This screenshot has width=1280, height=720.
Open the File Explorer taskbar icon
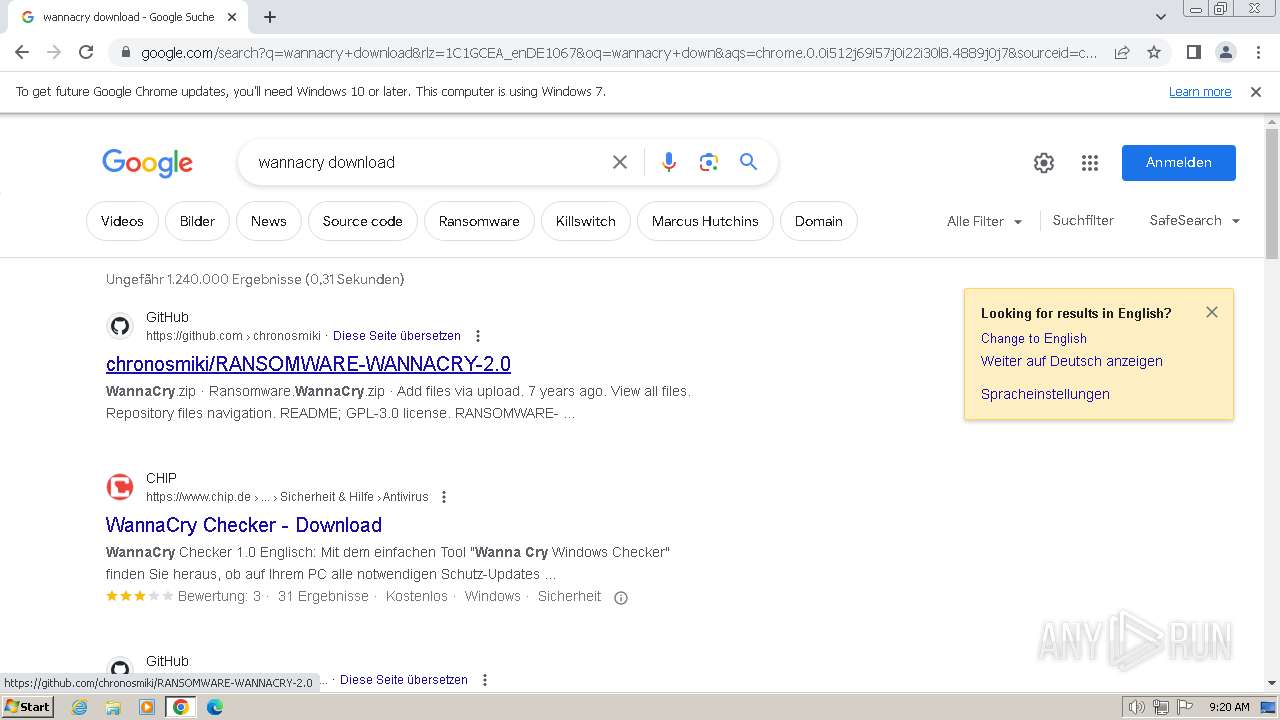tap(113, 707)
